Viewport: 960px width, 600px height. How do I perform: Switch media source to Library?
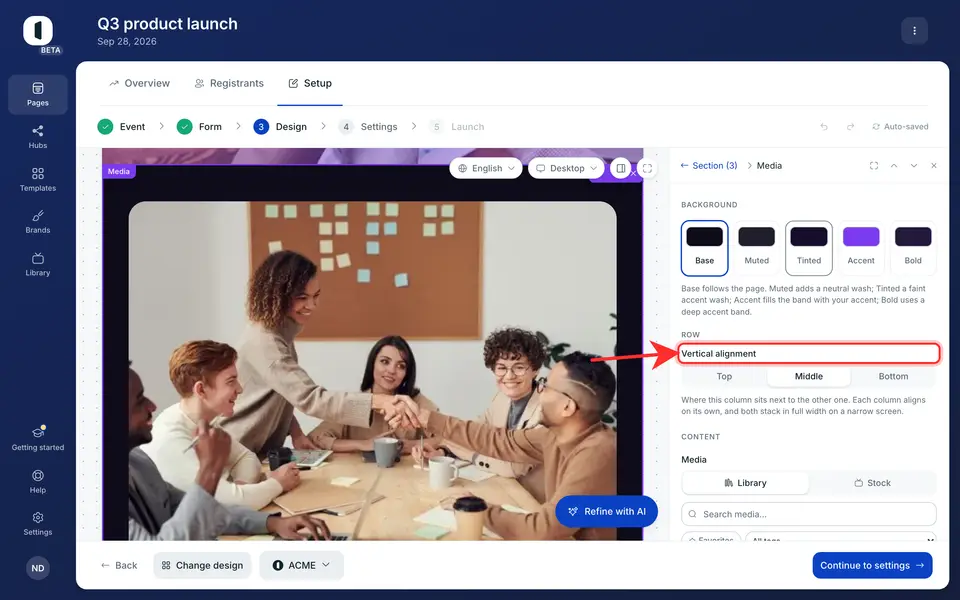[x=745, y=483]
